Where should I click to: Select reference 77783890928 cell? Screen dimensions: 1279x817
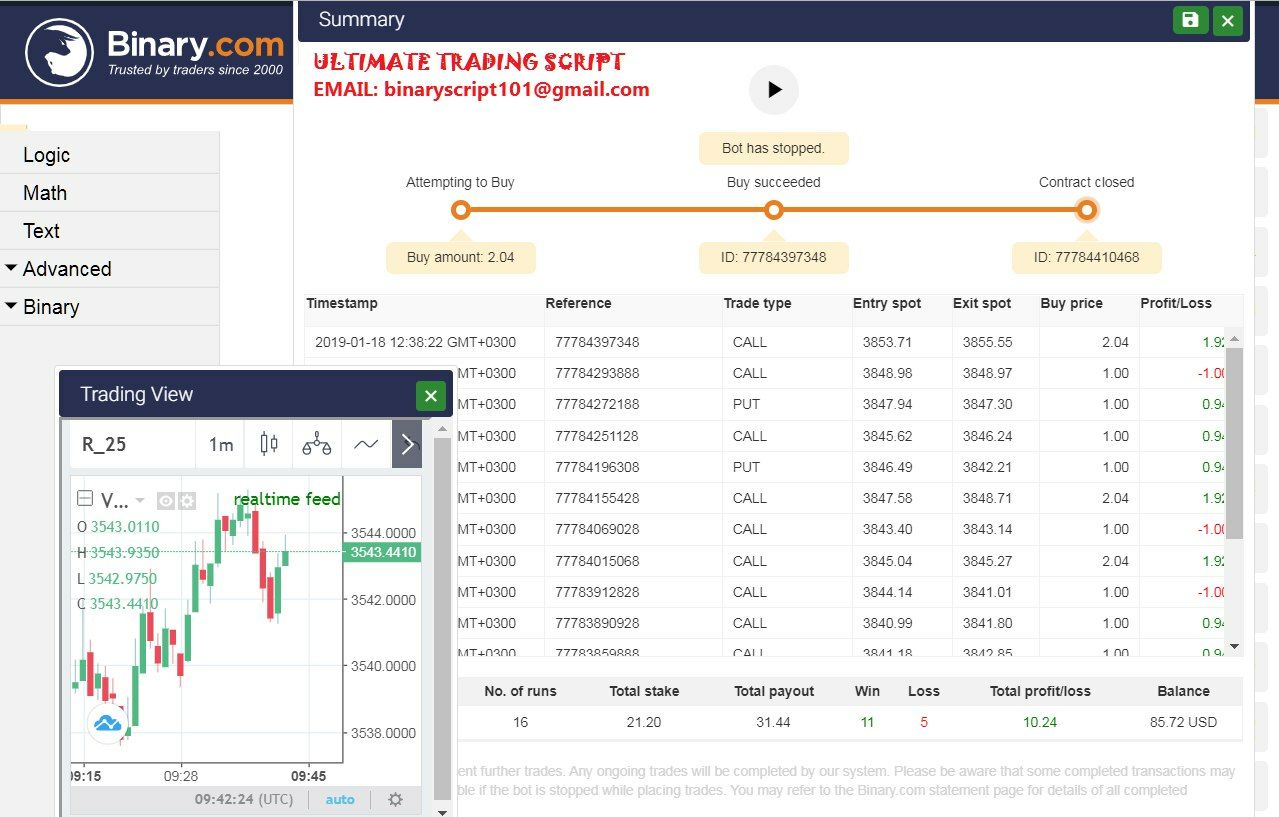(597, 623)
